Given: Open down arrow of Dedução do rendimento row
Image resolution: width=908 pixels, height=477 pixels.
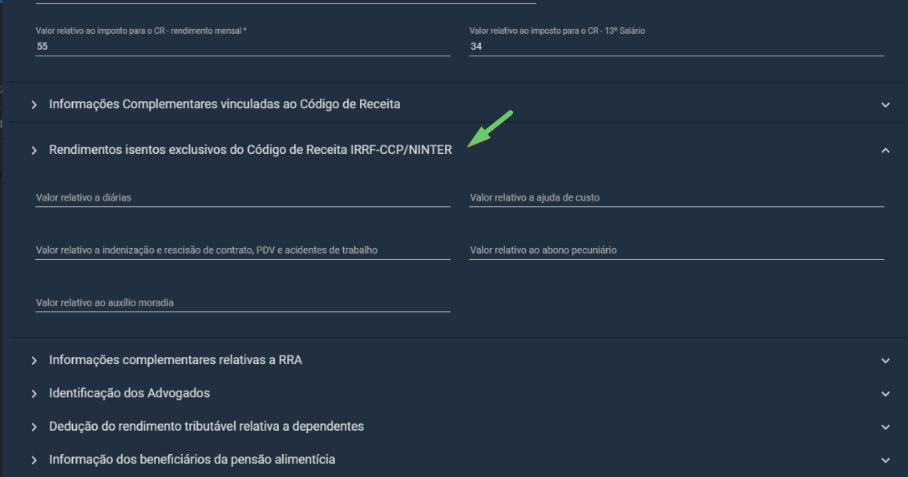Looking at the screenshot, I should coord(885,427).
